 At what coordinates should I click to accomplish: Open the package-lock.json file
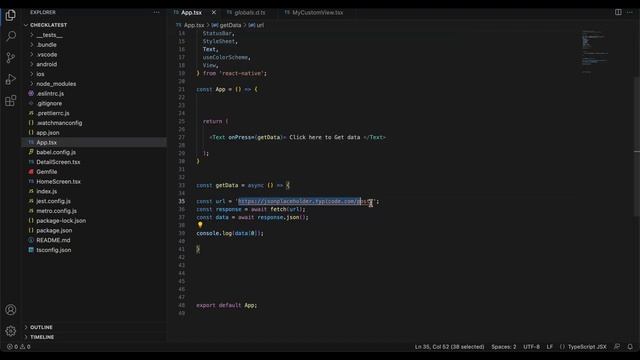pyautogui.click(x=61, y=221)
